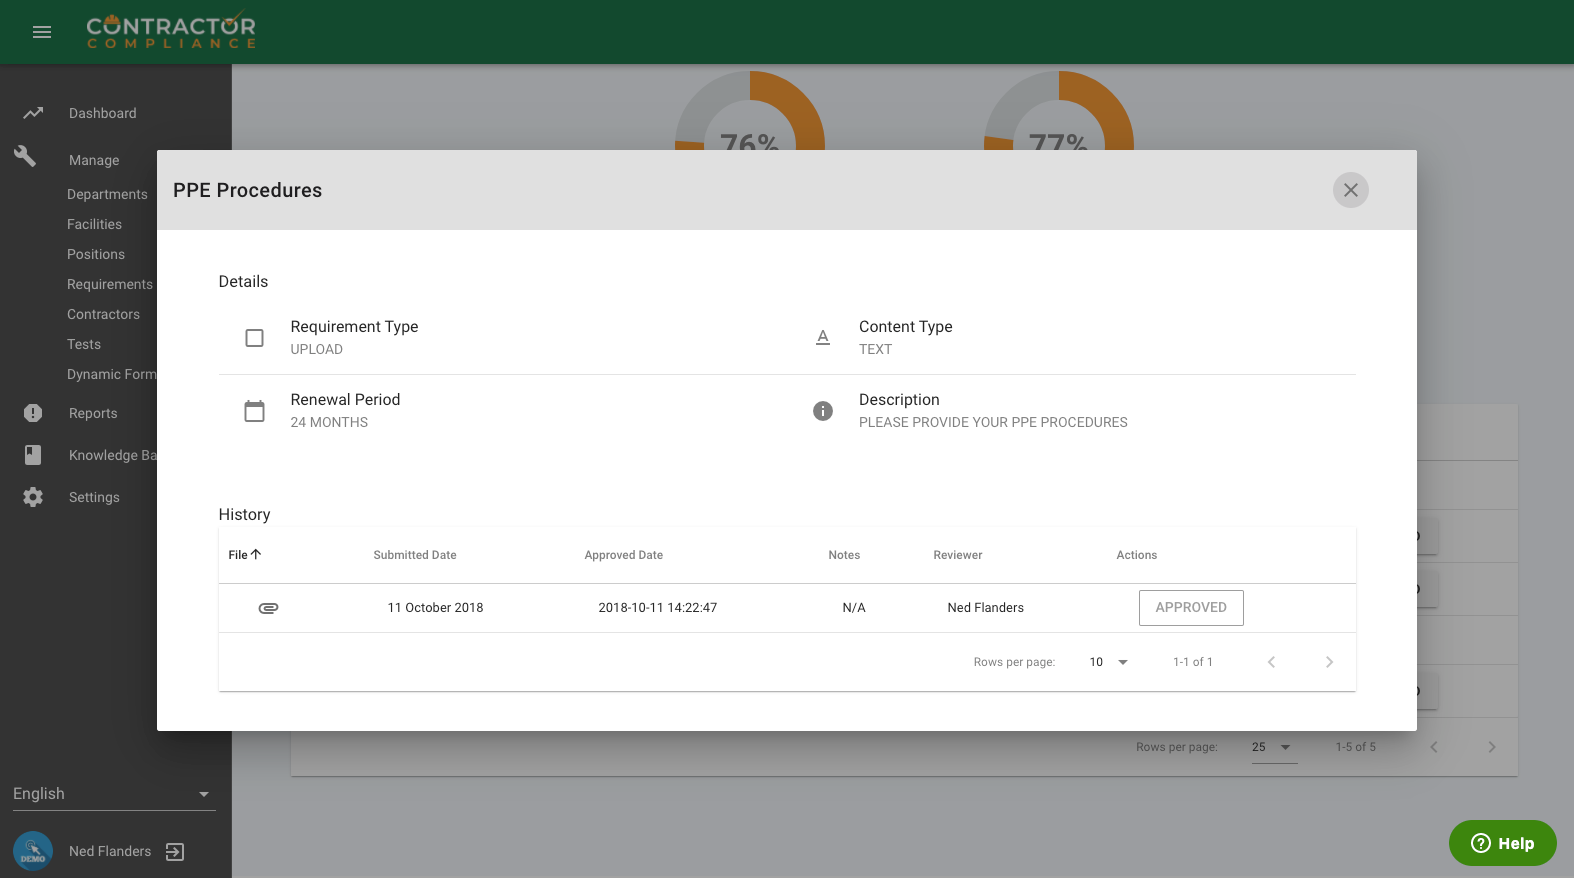
Task: Click the Reviewer column header
Action: (958, 555)
